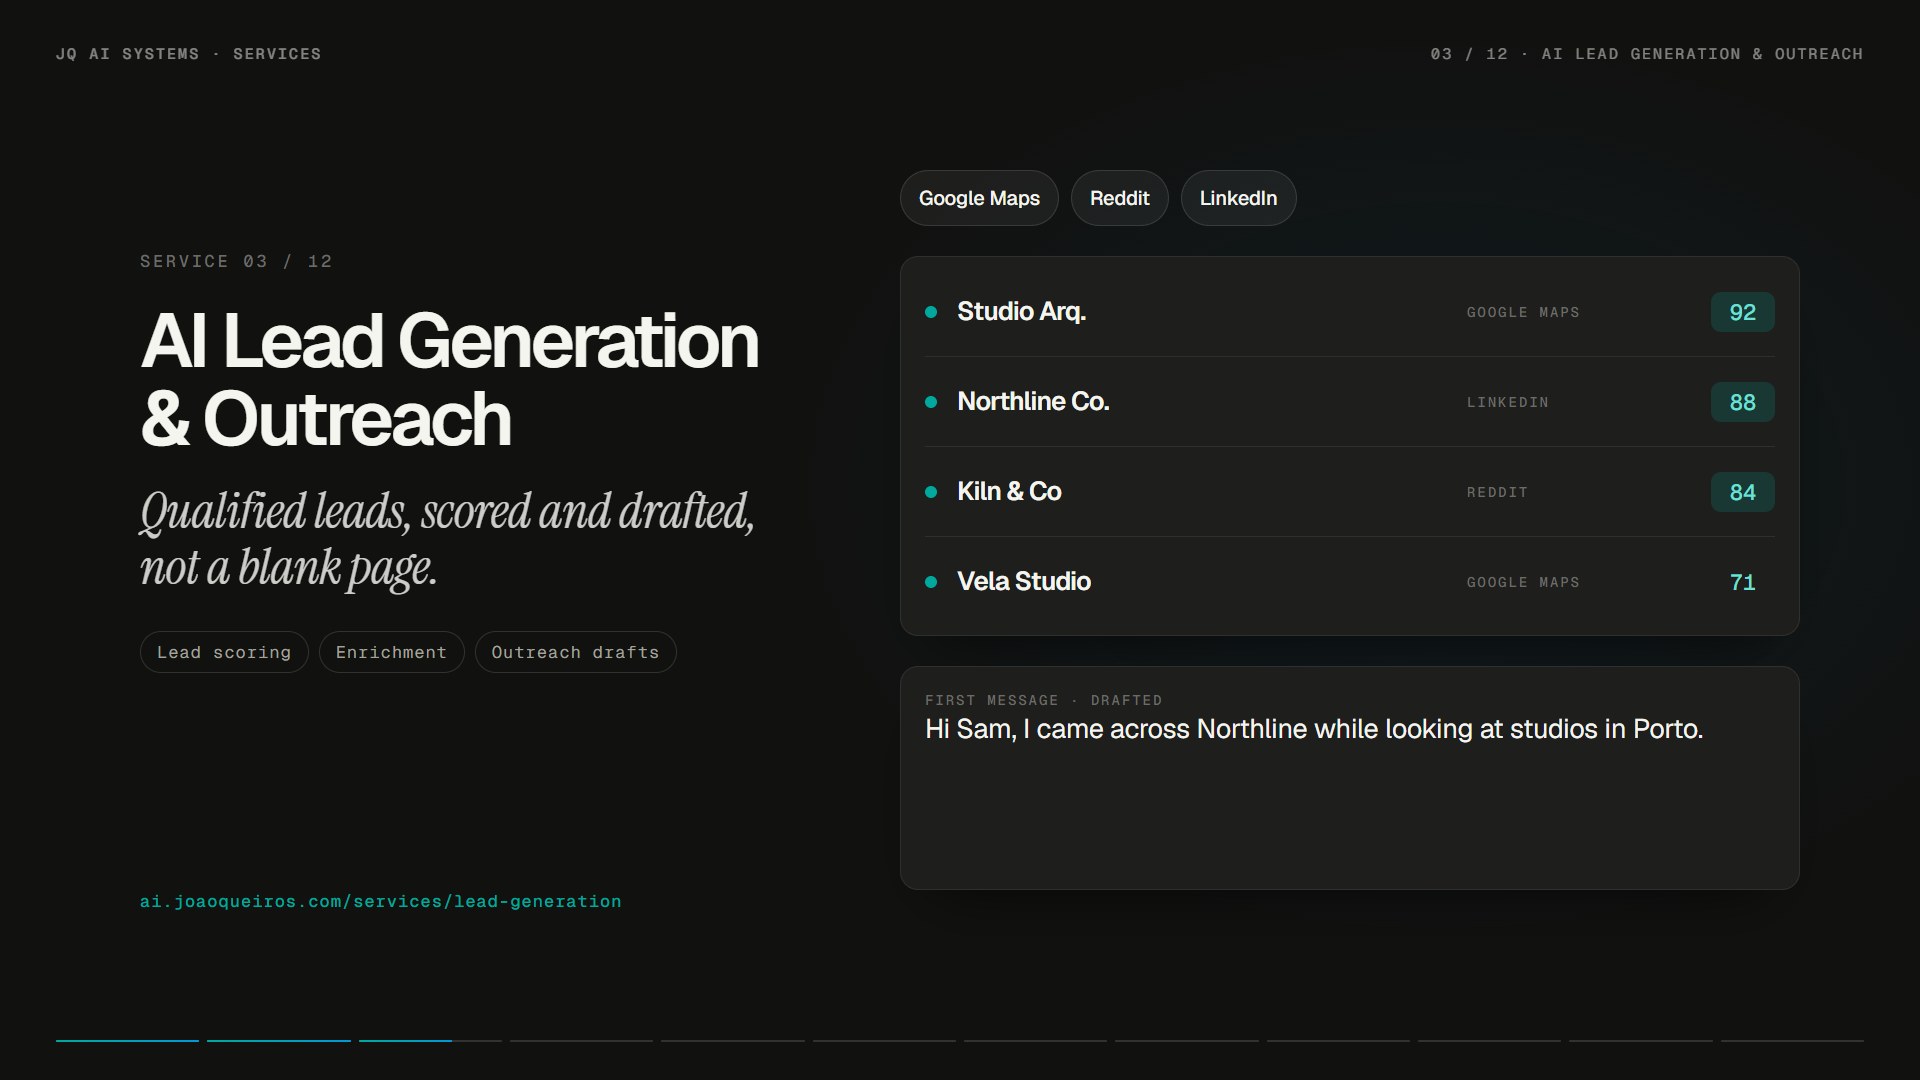1920x1080 pixels.
Task: Click the teal dot beside Northline Co.
Action: (x=931, y=402)
